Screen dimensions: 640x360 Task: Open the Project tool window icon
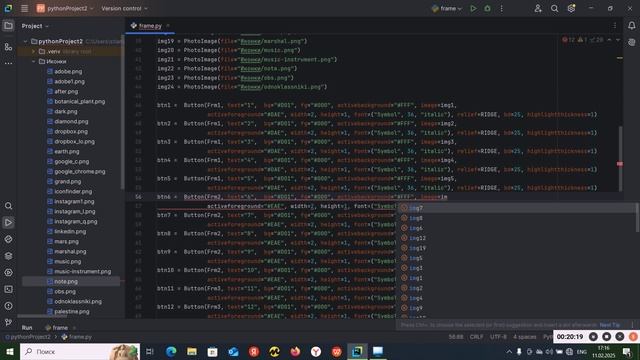pos(8,26)
